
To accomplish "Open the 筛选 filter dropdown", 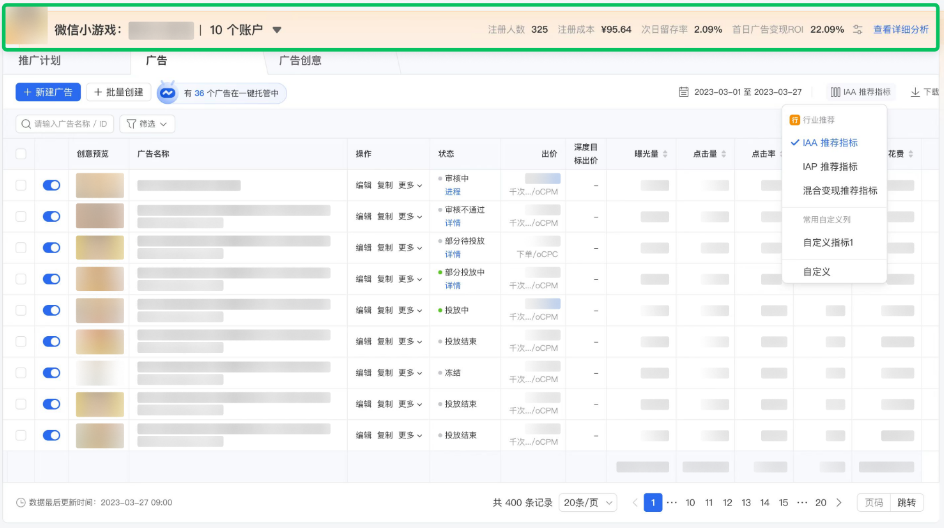I will 147,124.
